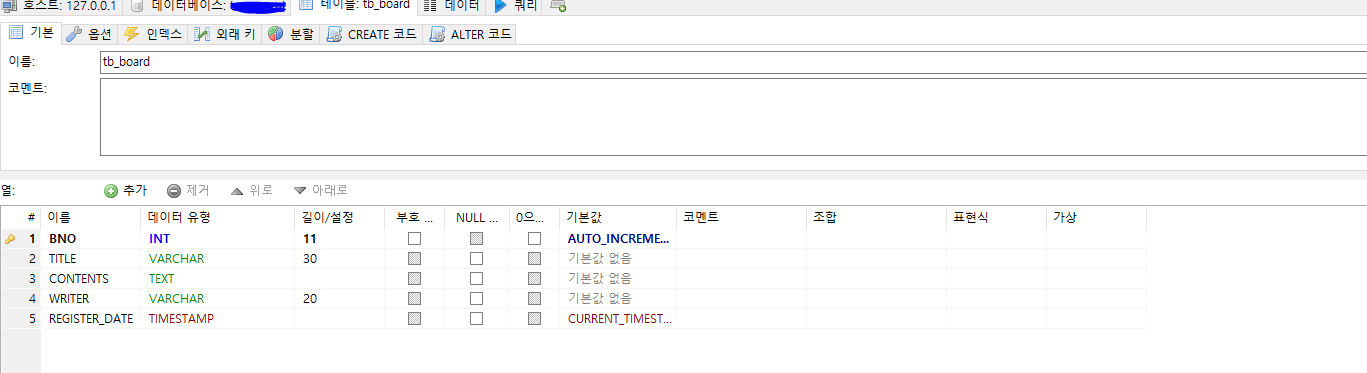The image size is (1367, 373).
Task: Move column down with 아래로 button
Action: [320, 190]
